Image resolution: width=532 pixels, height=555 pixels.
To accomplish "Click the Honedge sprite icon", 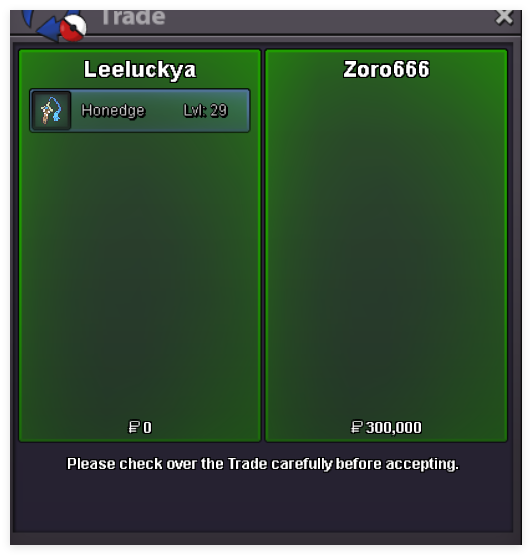I will [52, 110].
